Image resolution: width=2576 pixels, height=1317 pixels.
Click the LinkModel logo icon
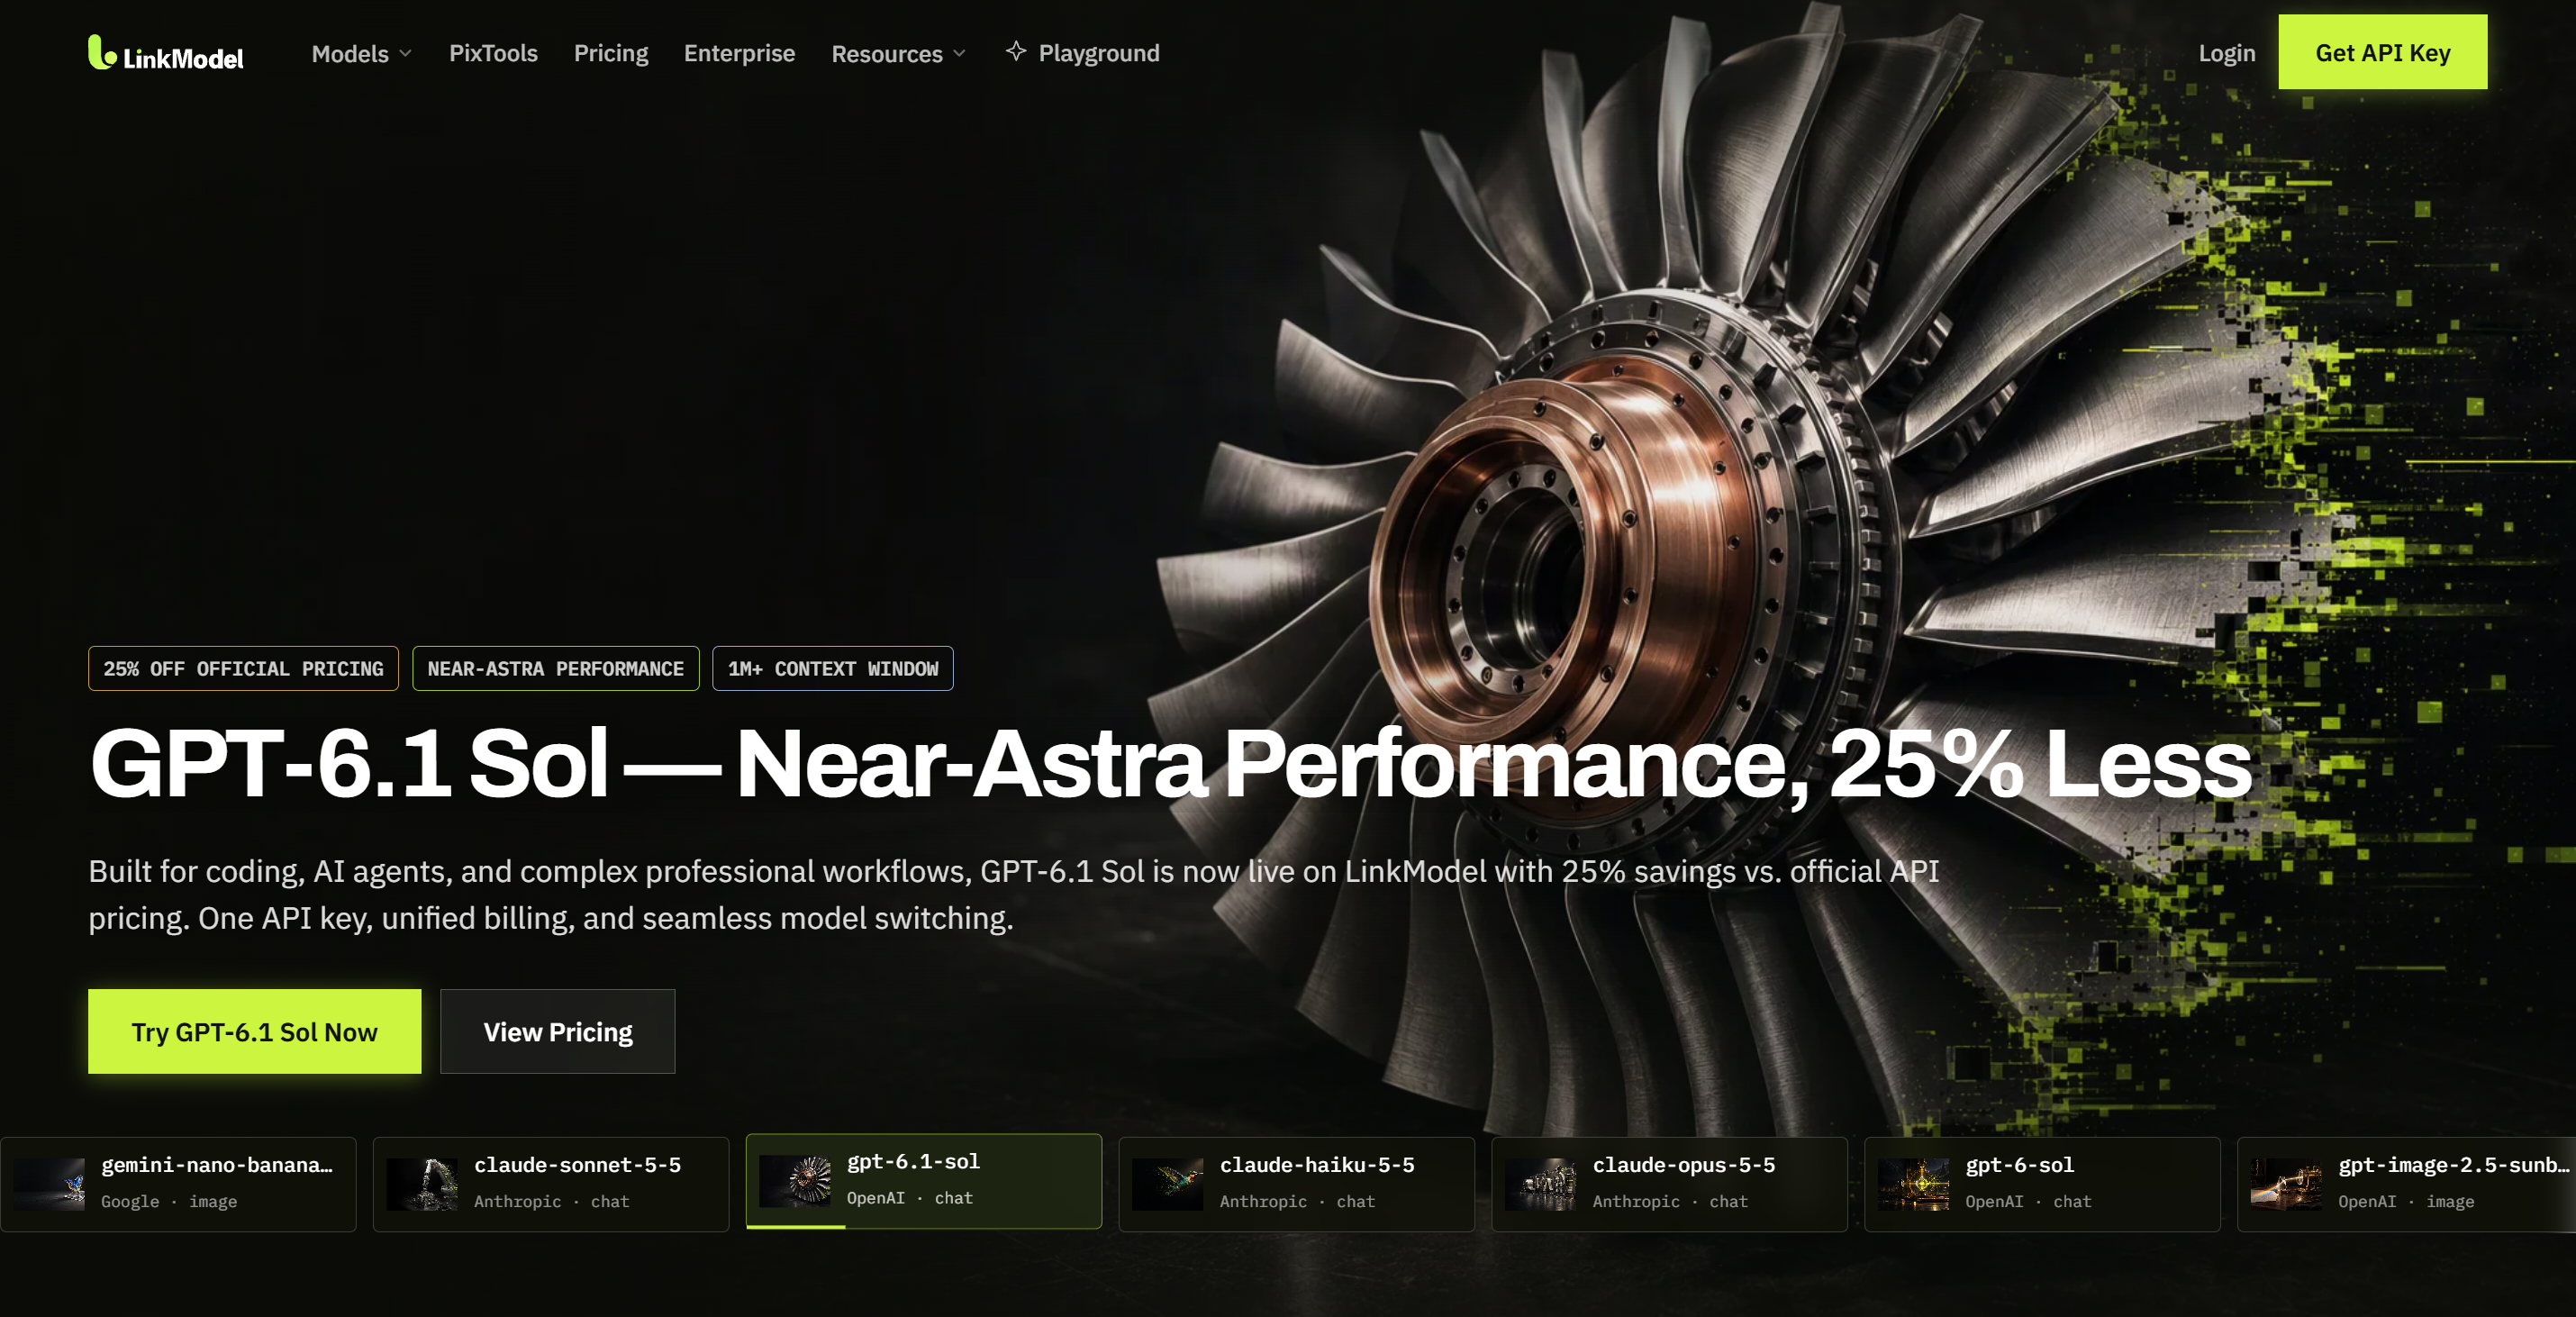pos(102,52)
